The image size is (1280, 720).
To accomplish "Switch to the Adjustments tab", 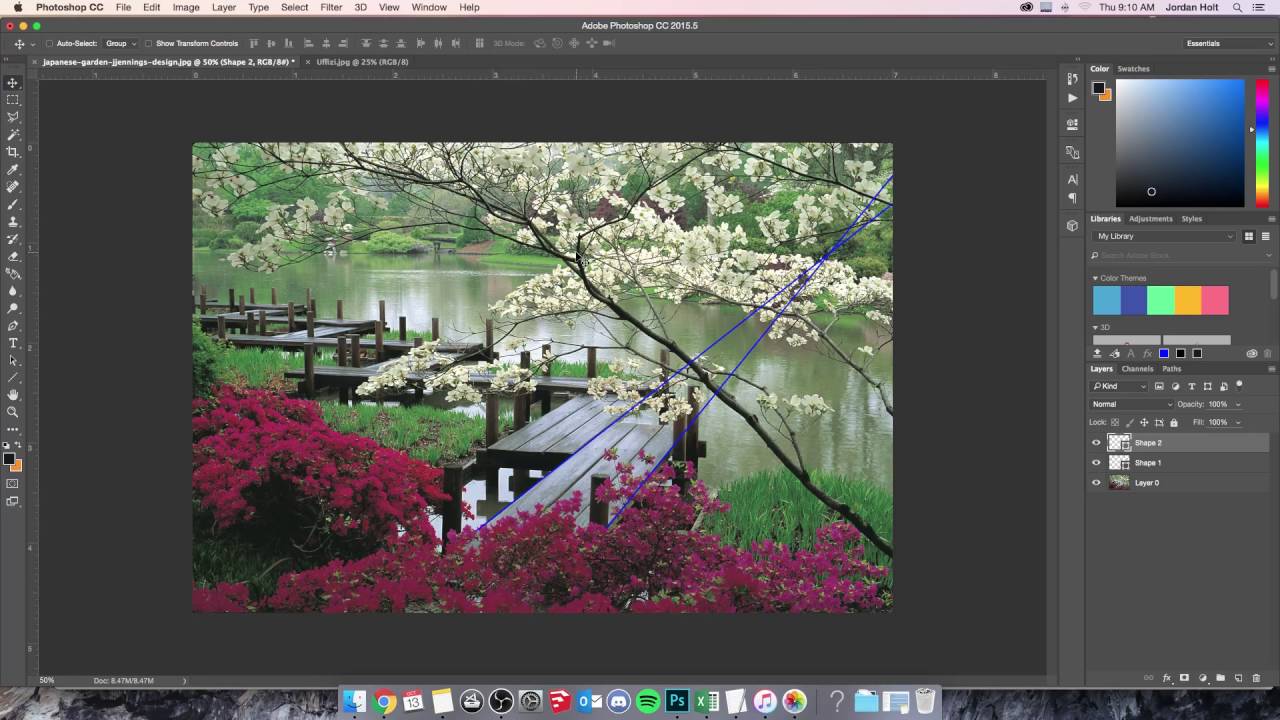I will (x=1150, y=219).
